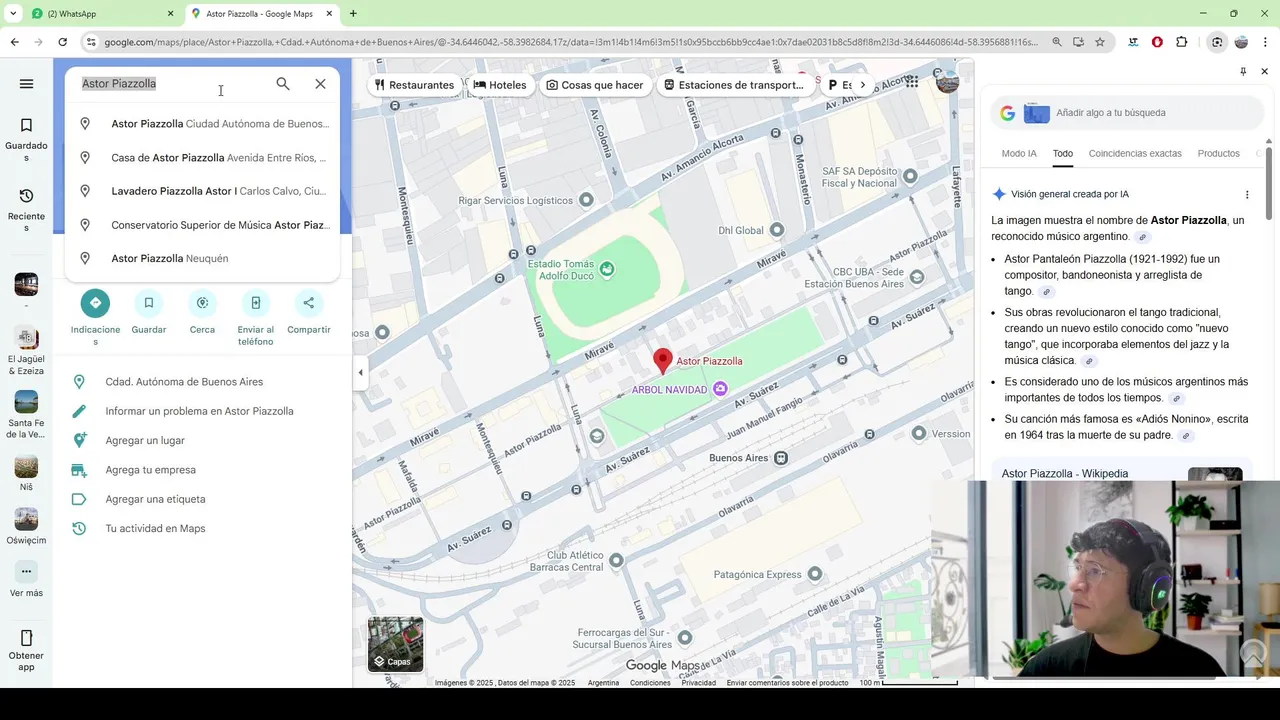1280x720 pixels.
Task: Open Chrome tab search dropdown arrow
Action: click(x=13, y=13)
